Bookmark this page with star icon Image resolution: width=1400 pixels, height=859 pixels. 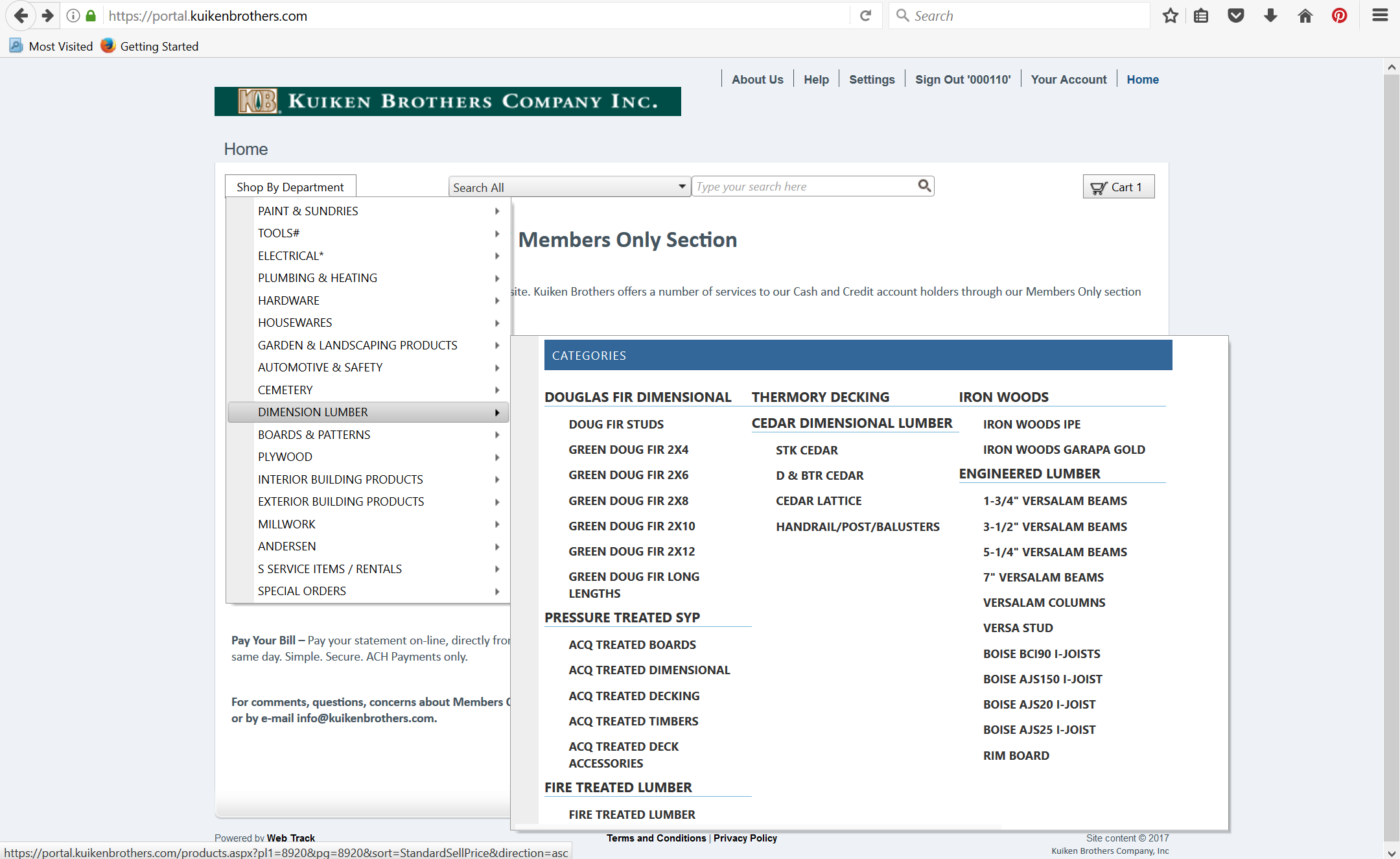coord(1170,16)
